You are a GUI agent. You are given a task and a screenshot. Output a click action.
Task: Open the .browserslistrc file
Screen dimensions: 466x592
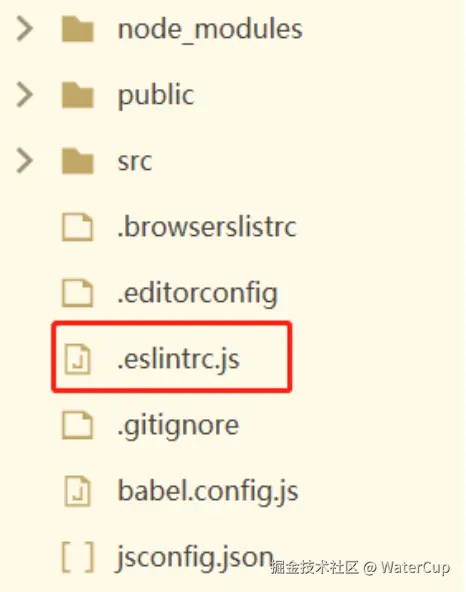click(x=207, y=227)
